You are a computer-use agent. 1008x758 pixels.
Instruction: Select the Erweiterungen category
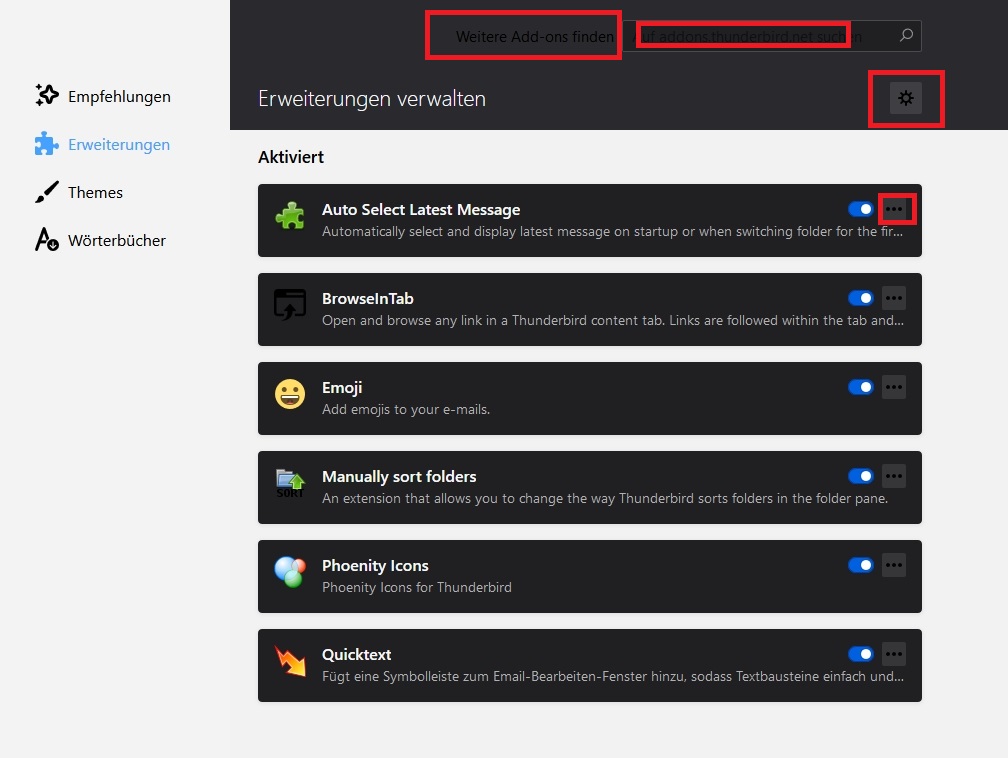click(x=119, y=145)
